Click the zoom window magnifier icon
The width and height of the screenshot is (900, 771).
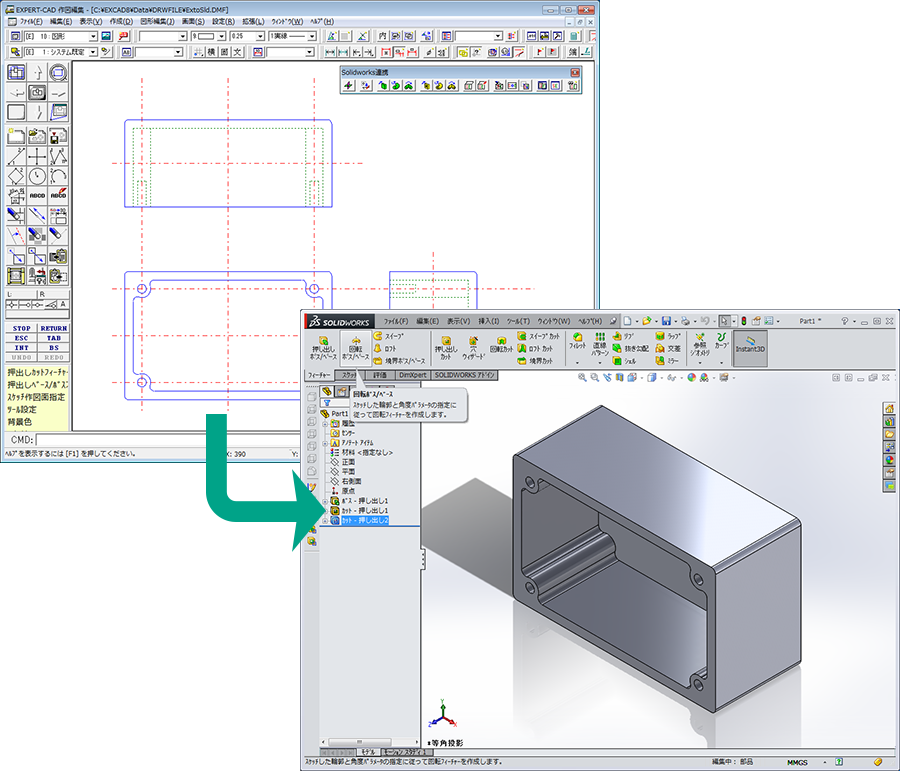tap(58, 73)
